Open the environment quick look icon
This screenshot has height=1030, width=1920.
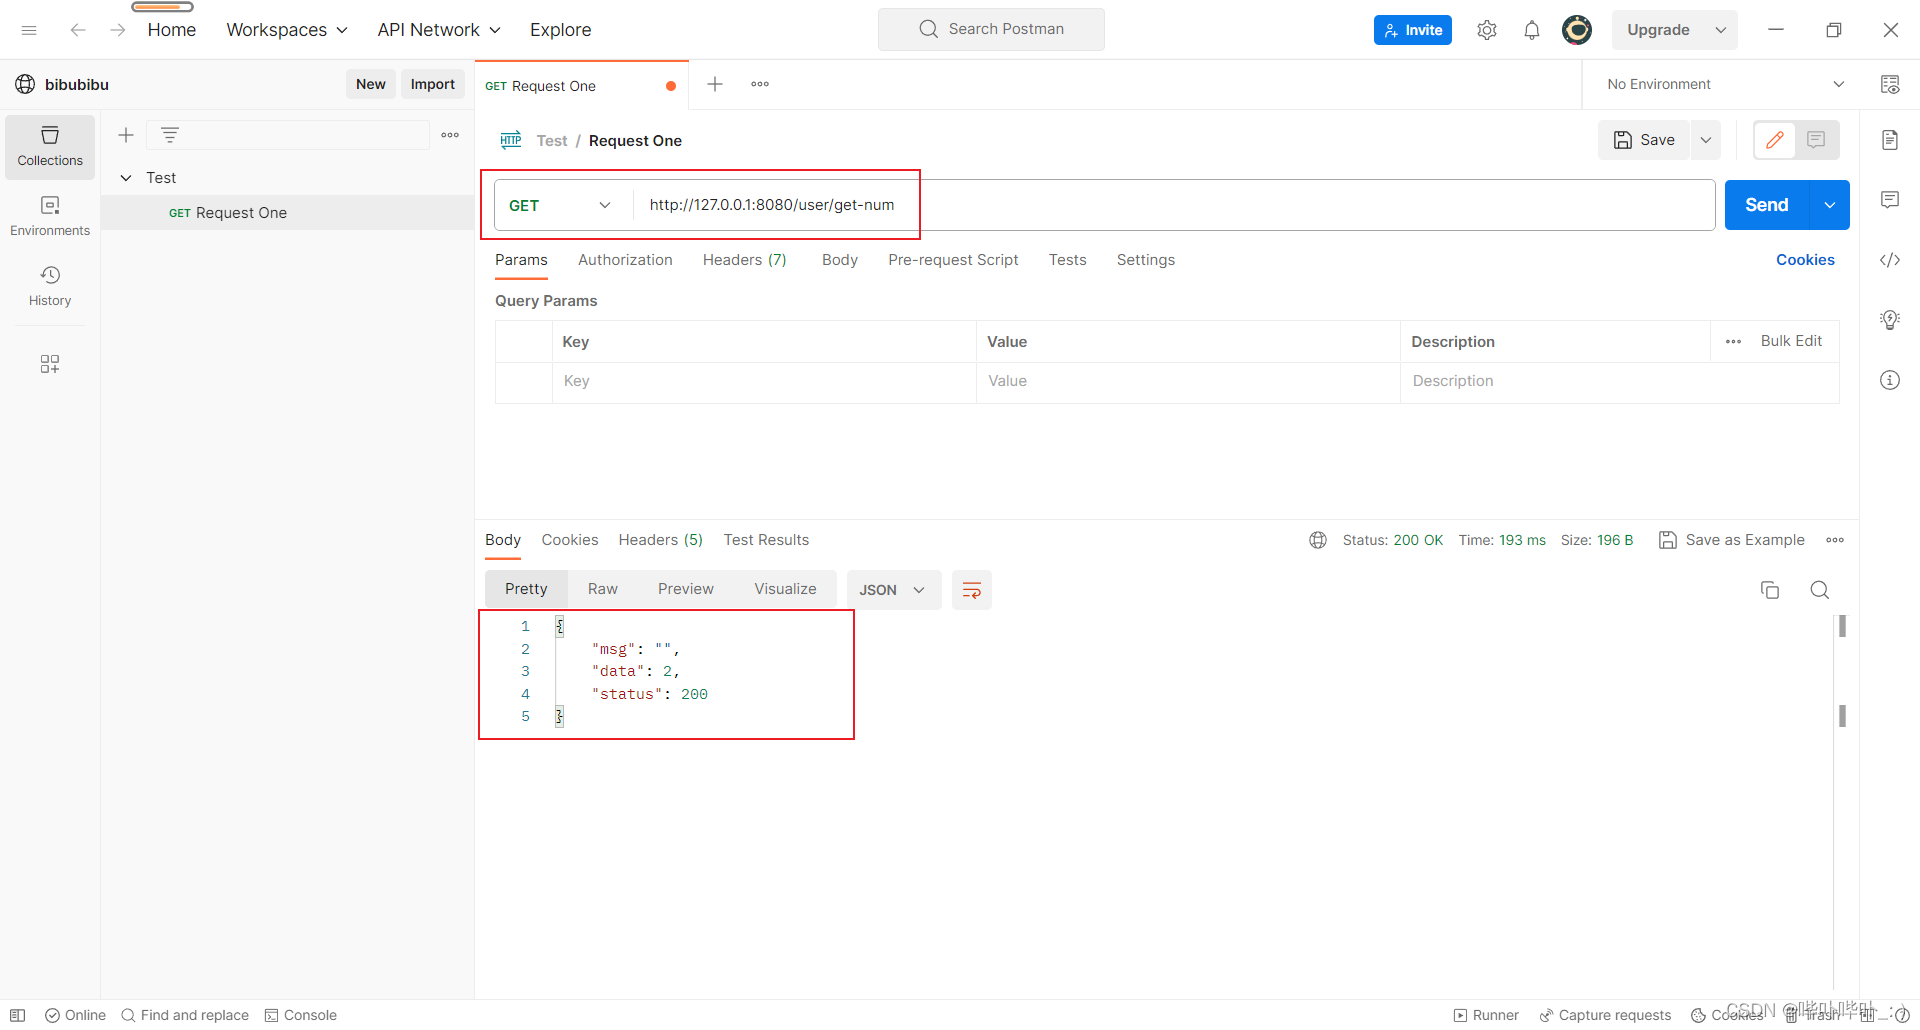(x=1890, y=85)
